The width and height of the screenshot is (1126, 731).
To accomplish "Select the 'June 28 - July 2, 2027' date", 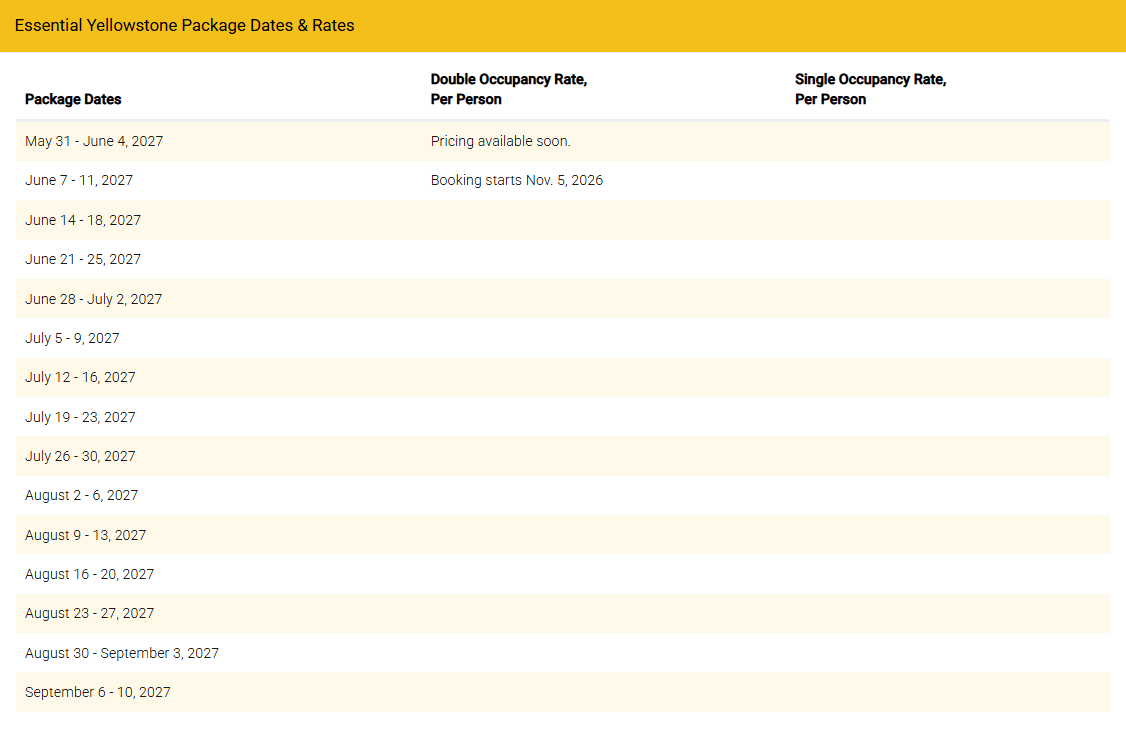I will (93, 299).
